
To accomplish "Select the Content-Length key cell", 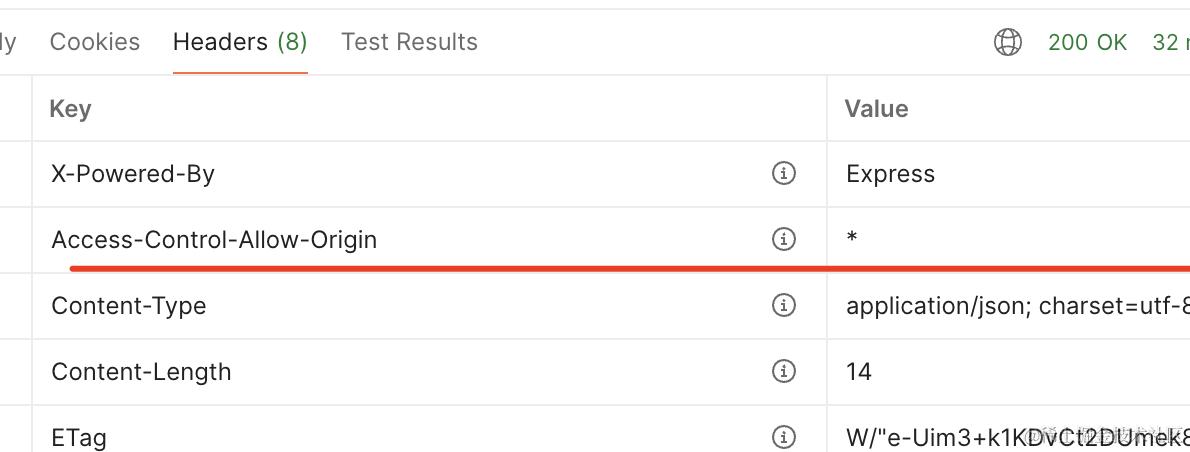I will click(141, 372).
